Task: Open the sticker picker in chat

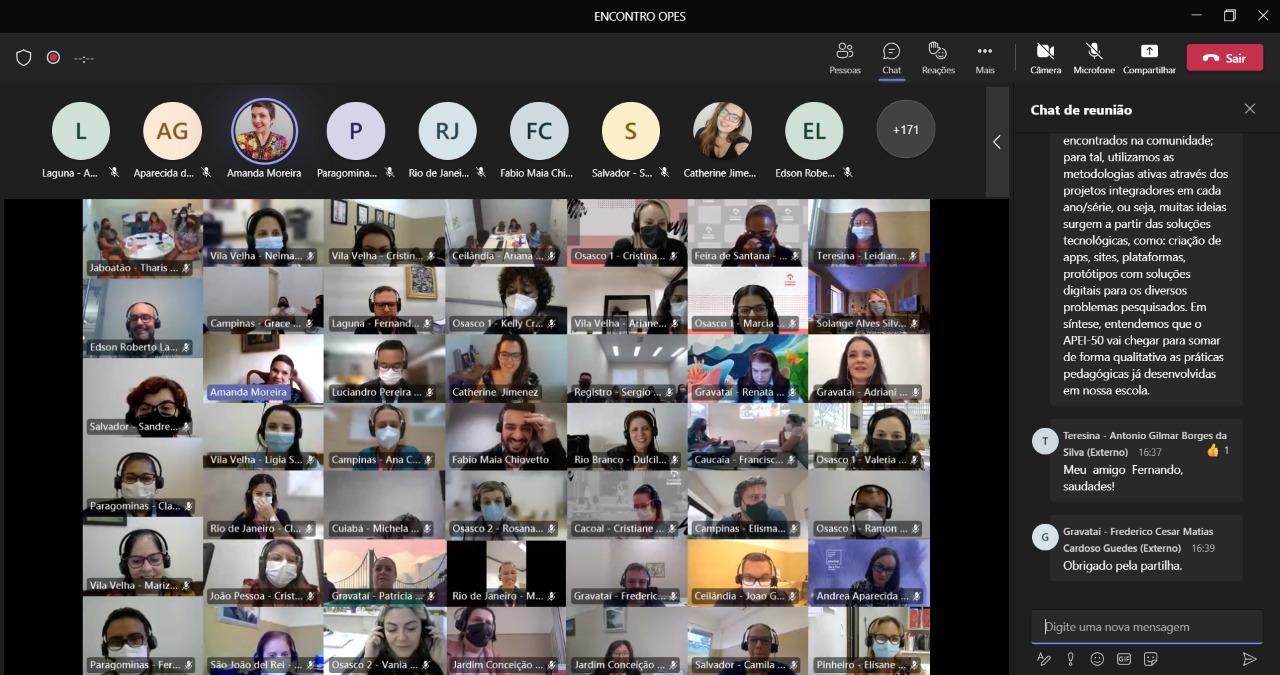Action: click(1150, 659)
